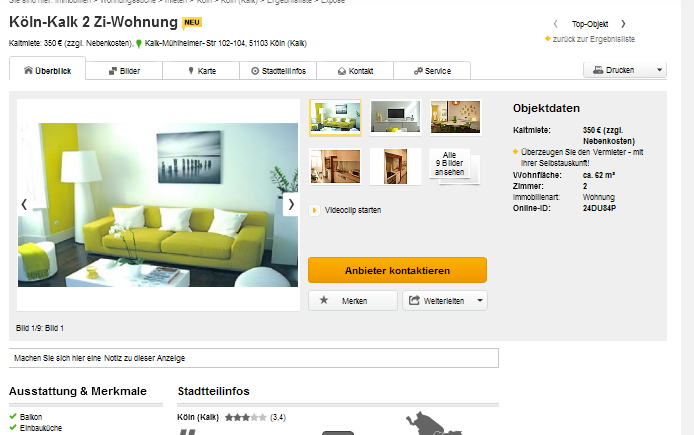Viewport: 694px width, 435px height.
Task: Show the previous gallery image arrow
Action: [x=24, y=204]
